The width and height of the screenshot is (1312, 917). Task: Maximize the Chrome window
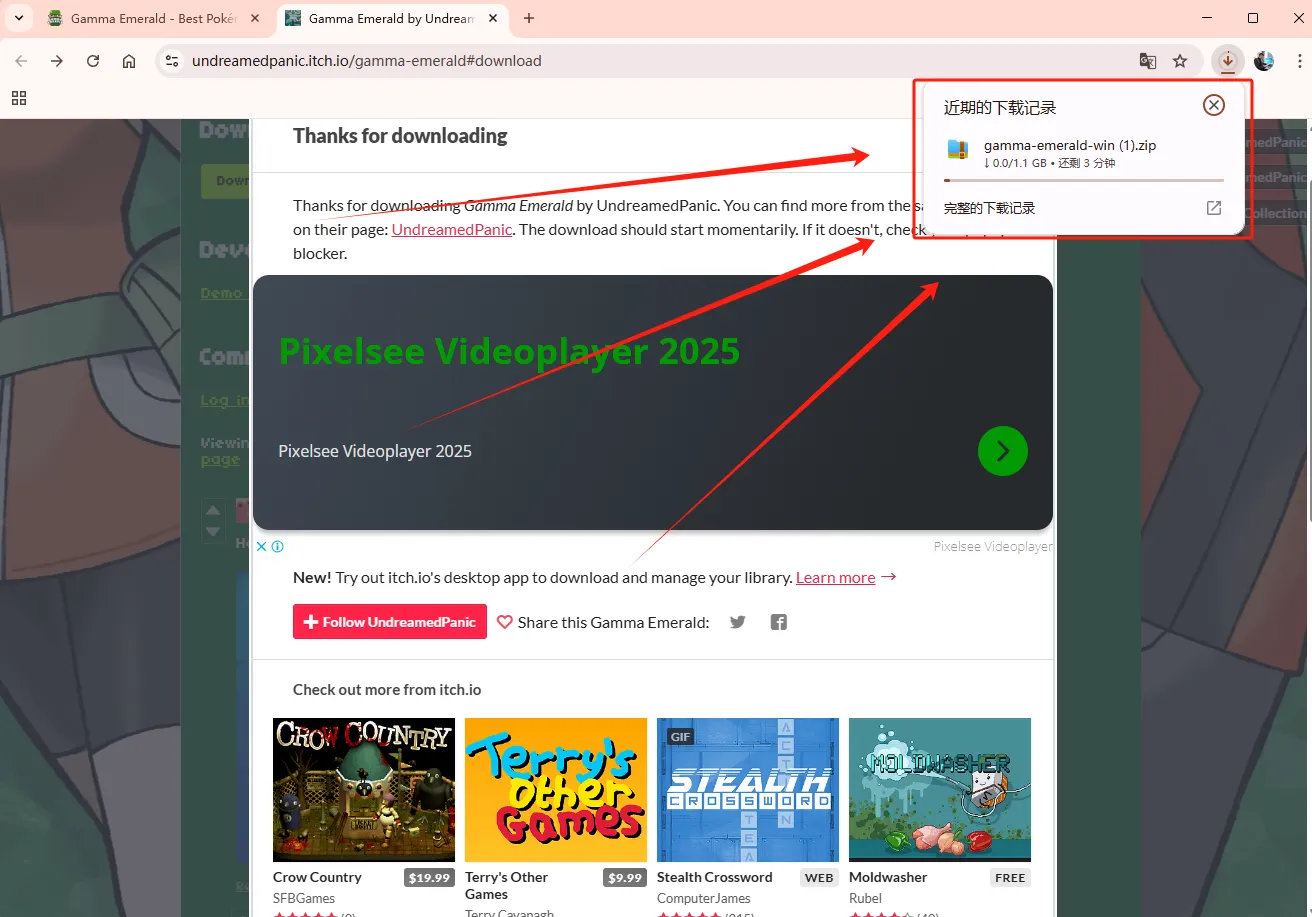[1253, 18]
